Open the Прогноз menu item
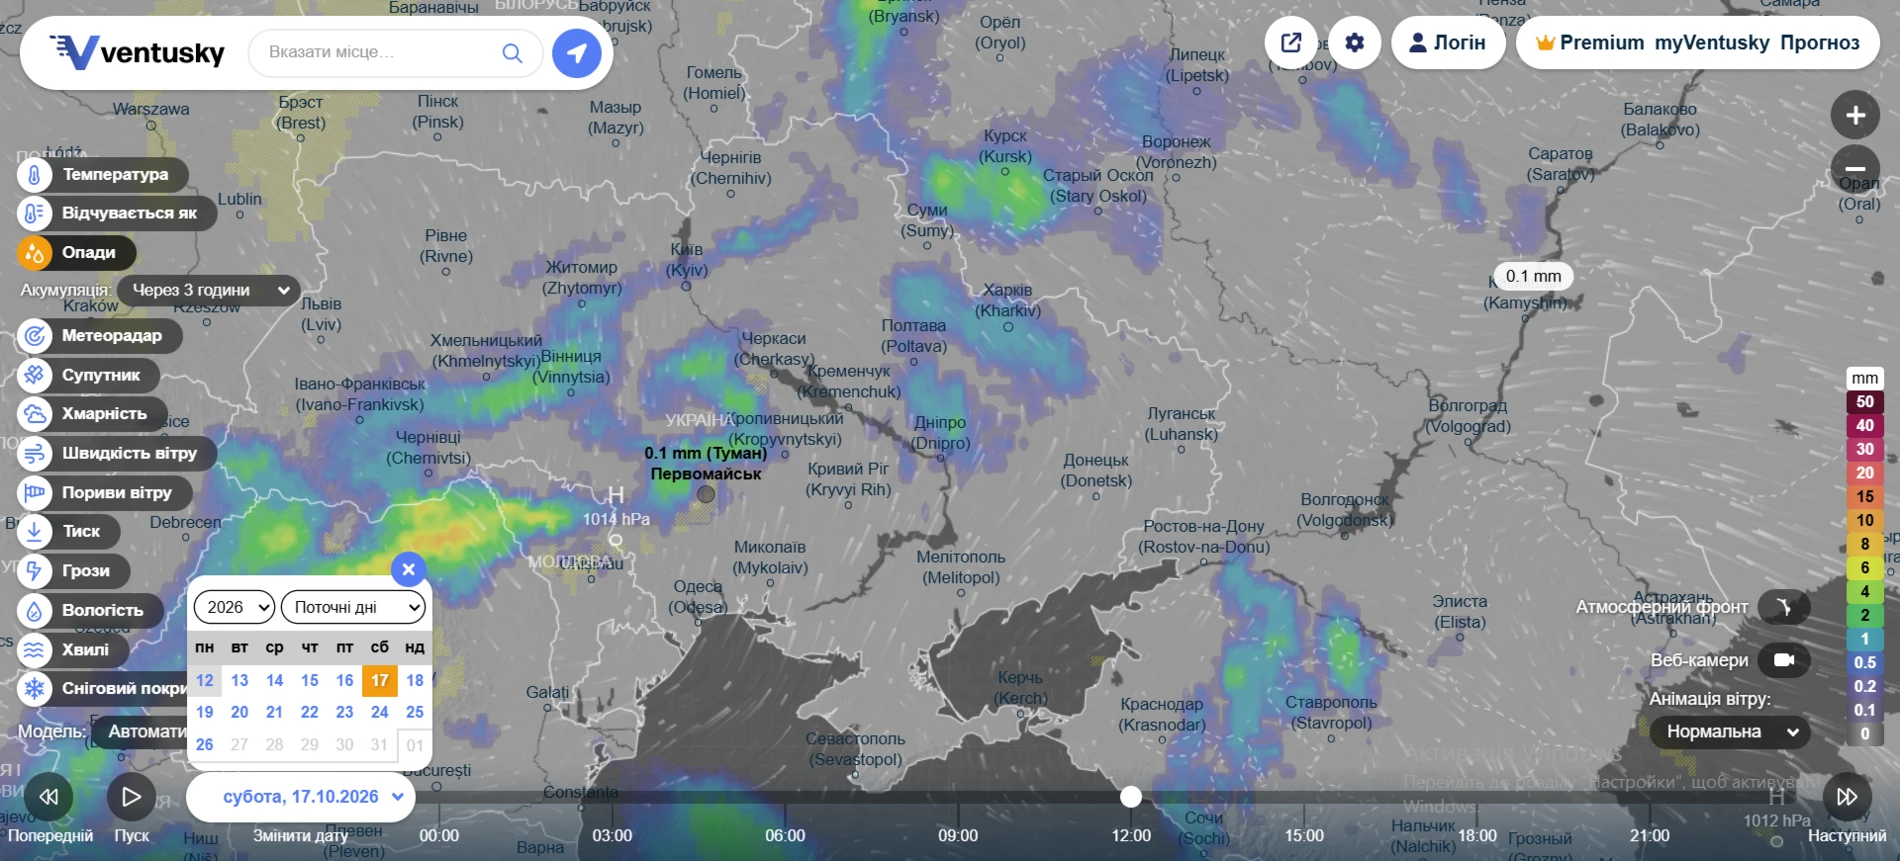The image size is (1900, 861). 1820,43
